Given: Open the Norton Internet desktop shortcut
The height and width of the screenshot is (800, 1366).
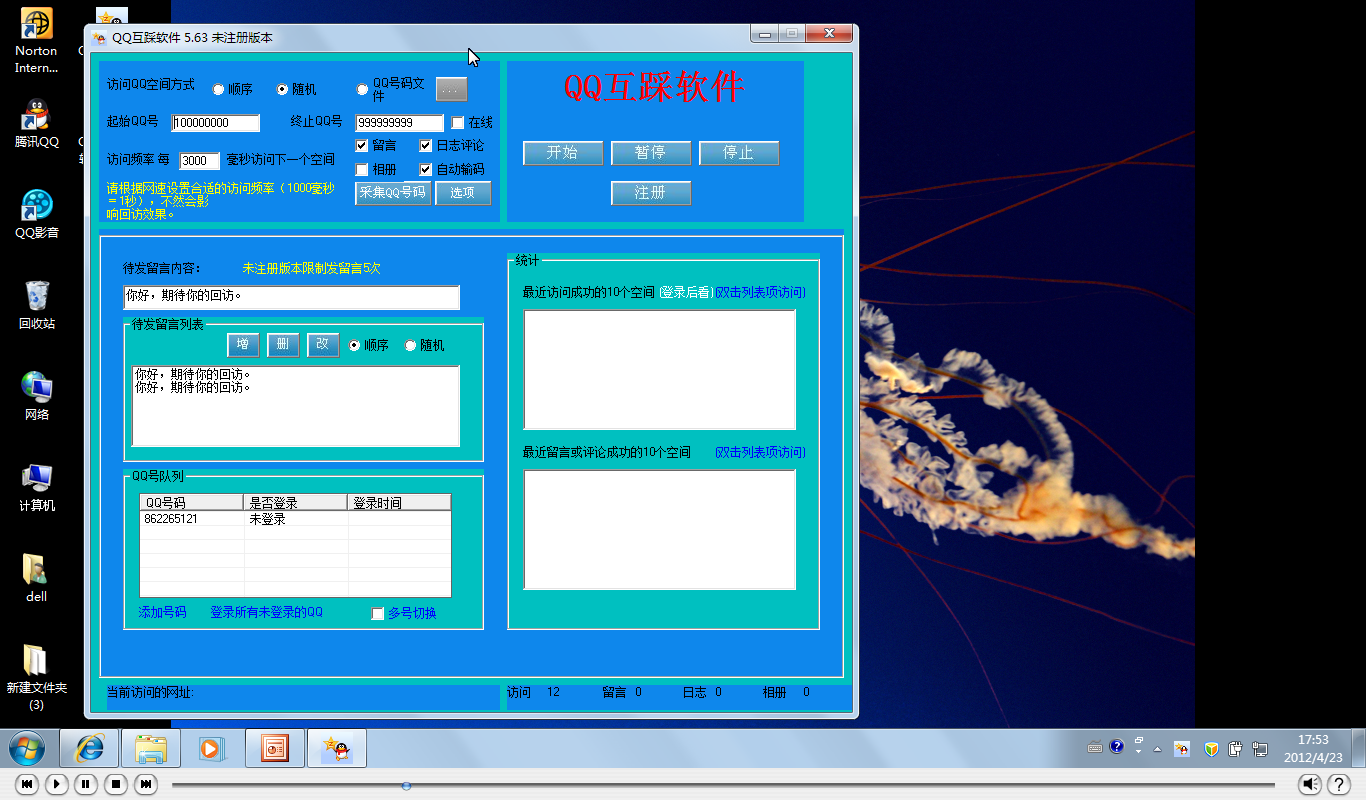Looking at the screenshot, I should [x=37, y=41].
